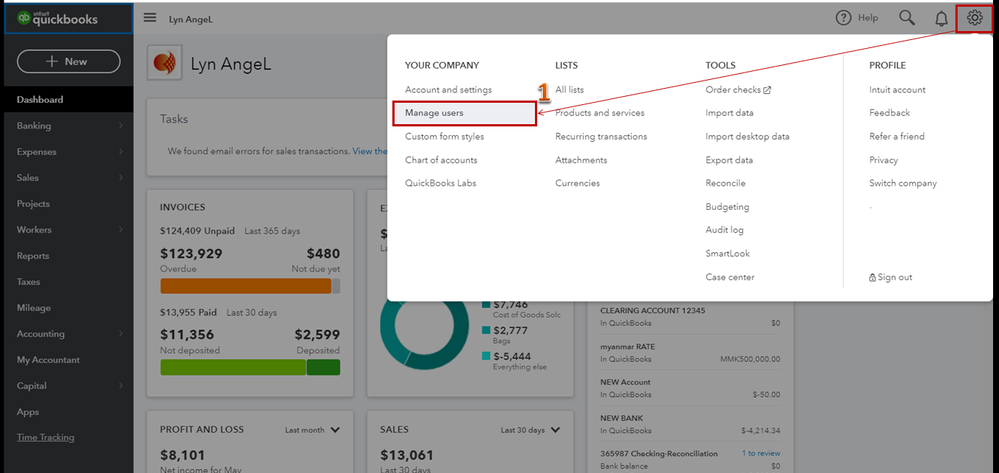This screenshot has height=473, width=999.
Task: Click Switch company
Action: point(903,184)
